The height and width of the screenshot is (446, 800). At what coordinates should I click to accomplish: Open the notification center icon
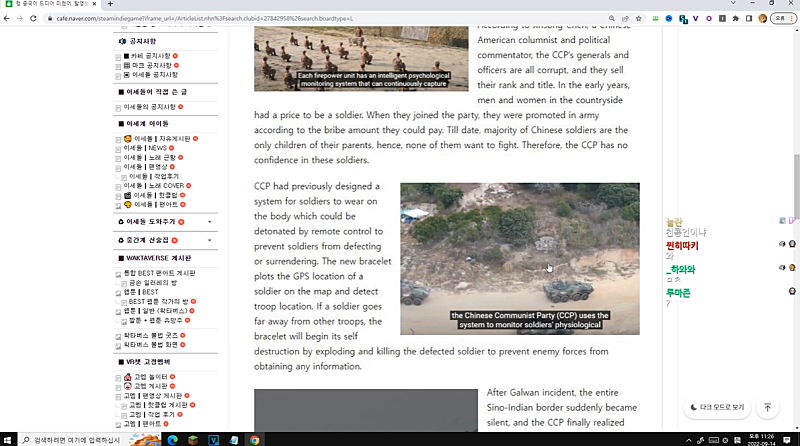[x=787, y=440]
